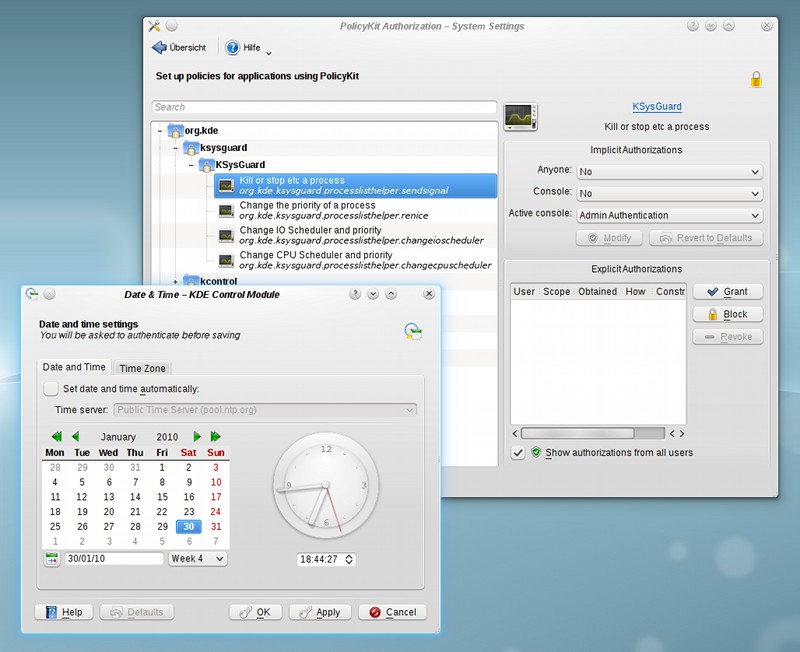The image size is (800, 652).
Task: Enable Set date and time automatically
Action: (x=51, y=389)
